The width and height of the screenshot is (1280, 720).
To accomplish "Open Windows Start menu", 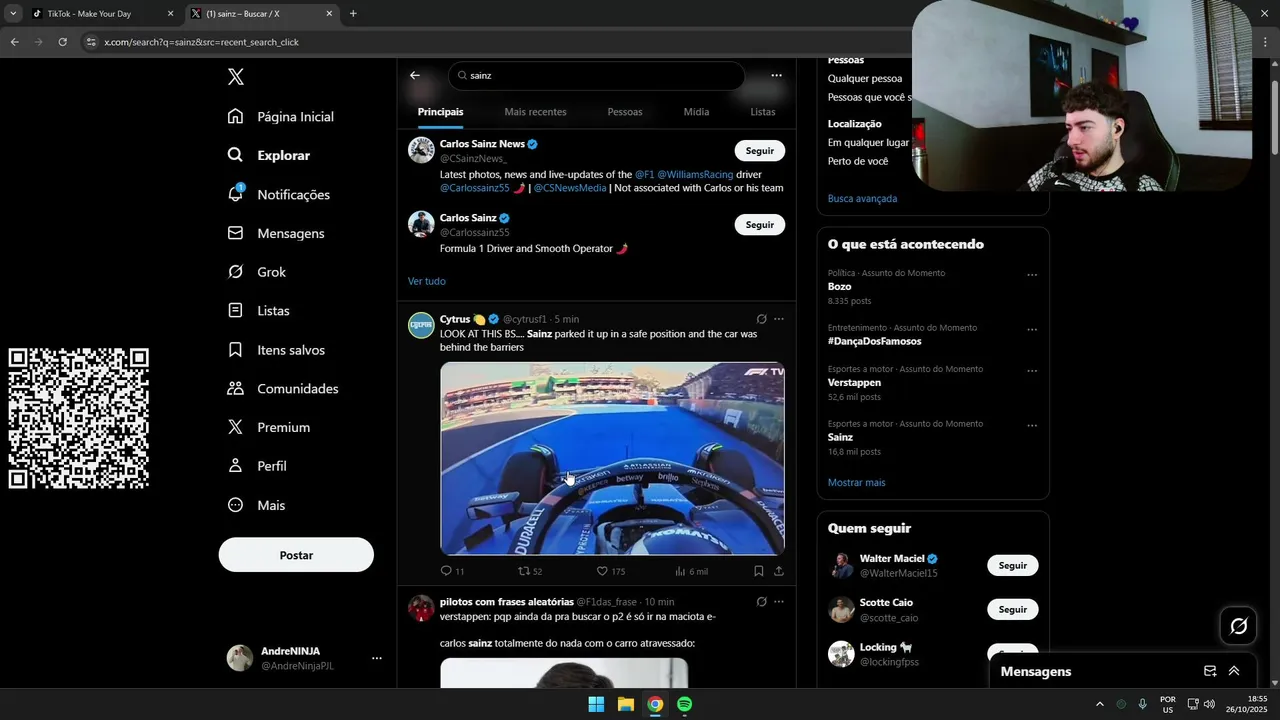I will point(596,704).
